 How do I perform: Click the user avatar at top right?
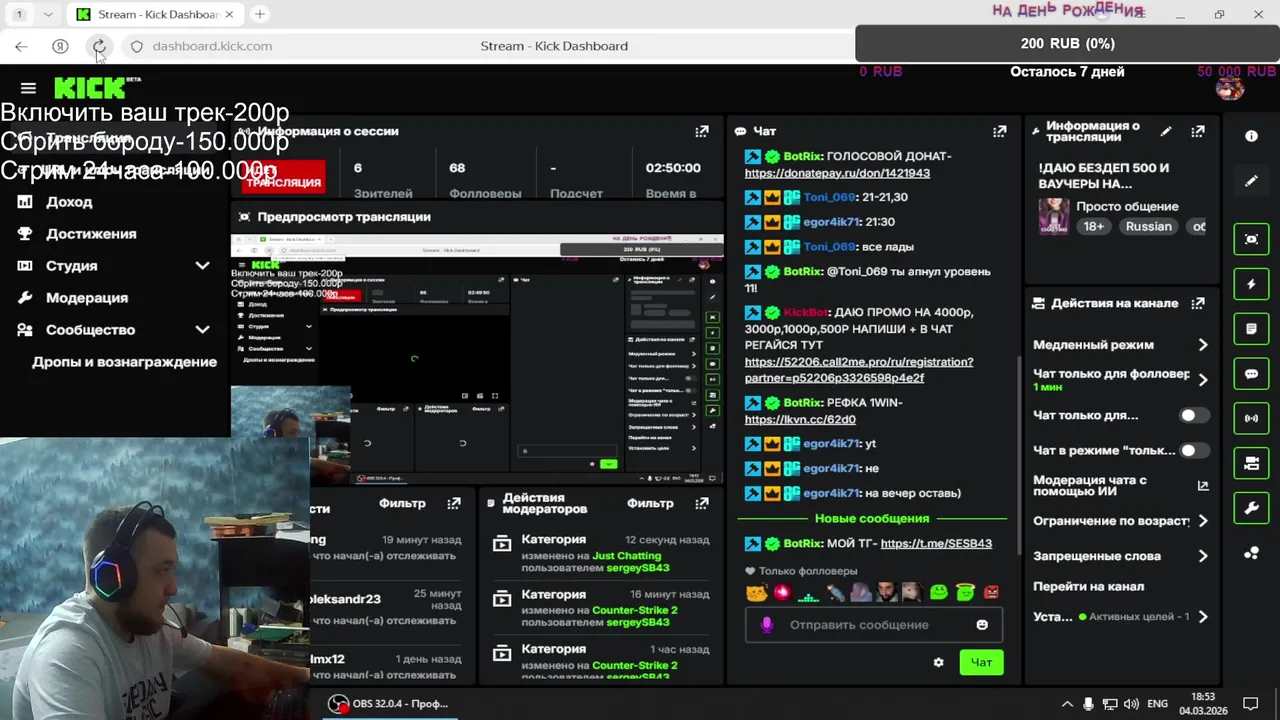(1230, 88)
